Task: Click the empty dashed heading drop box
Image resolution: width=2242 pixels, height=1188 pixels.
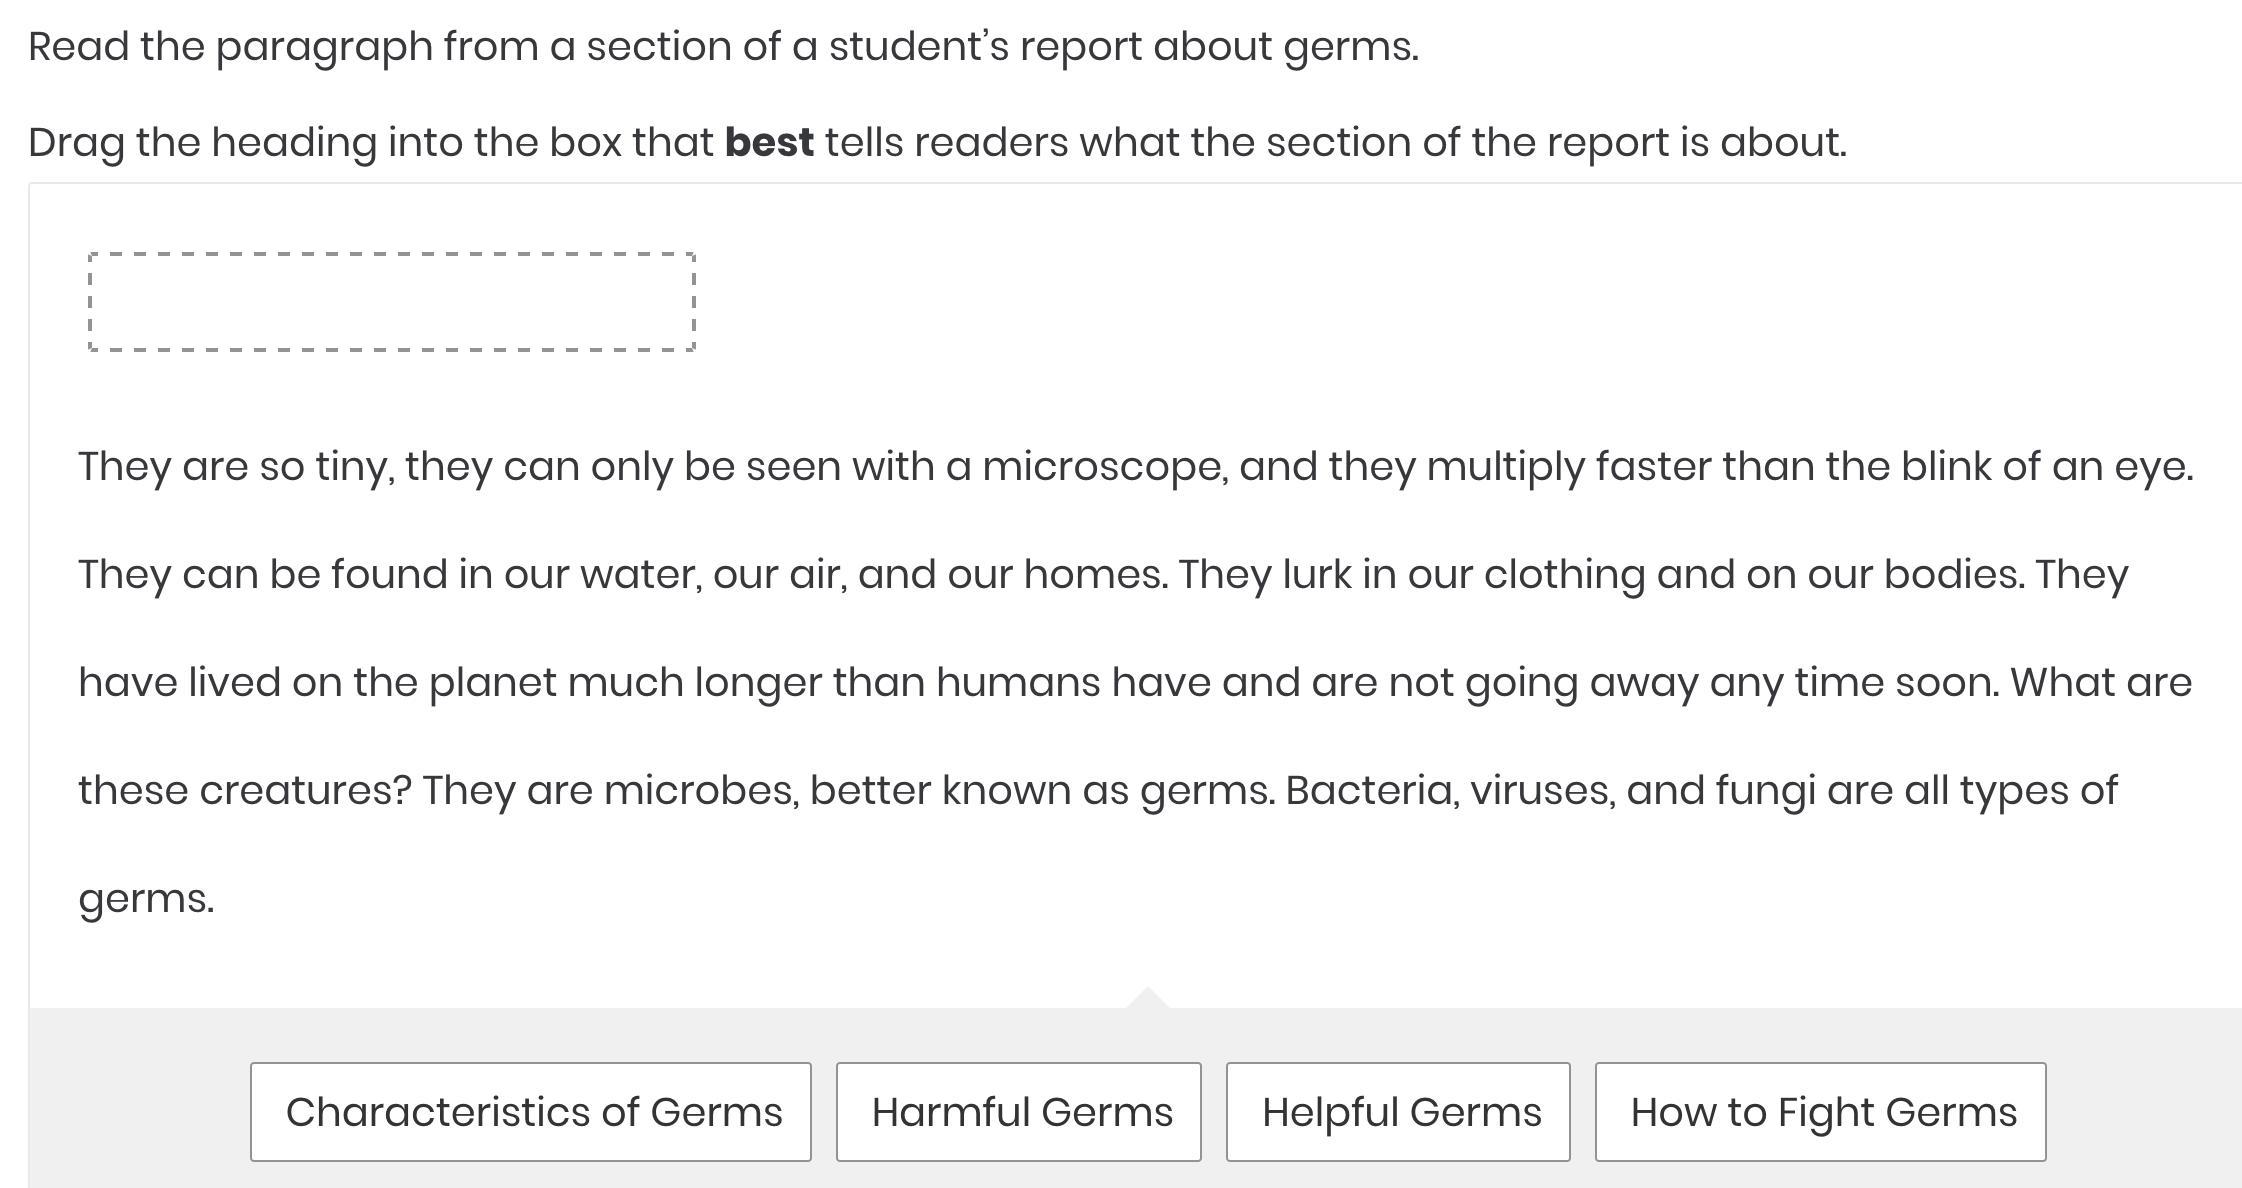Action: tap(392, 302)
